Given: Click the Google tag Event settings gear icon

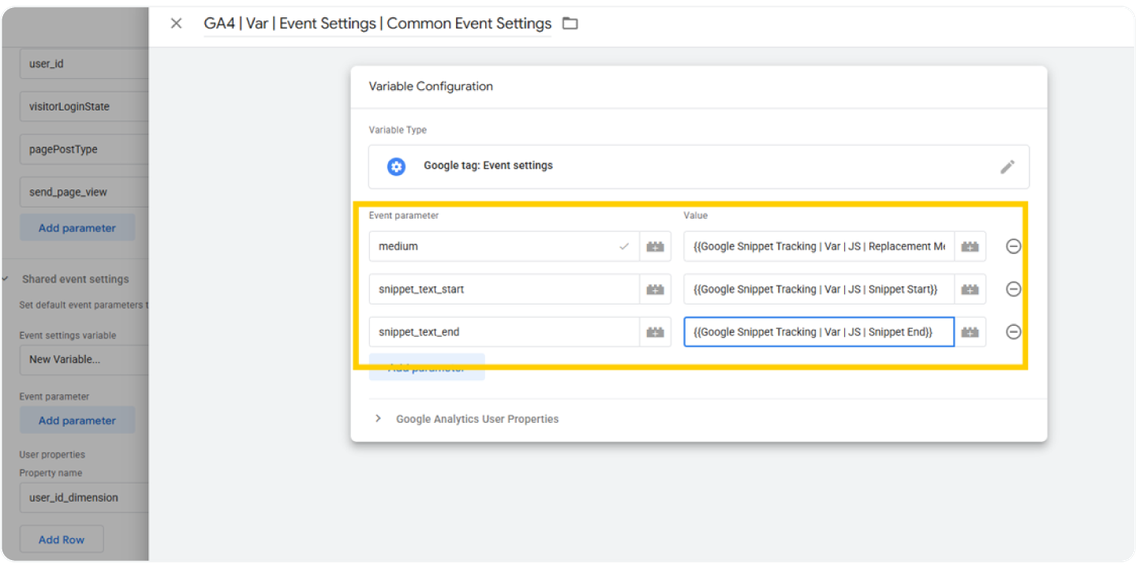Looking at the screenshot, I should (396, 166).
